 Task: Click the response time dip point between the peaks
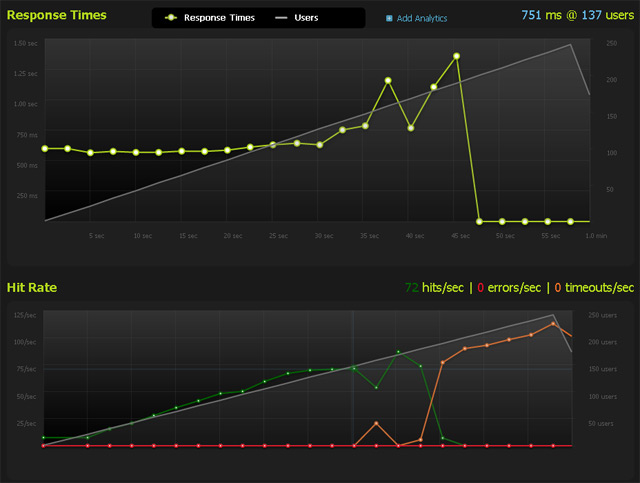[411, 128]
